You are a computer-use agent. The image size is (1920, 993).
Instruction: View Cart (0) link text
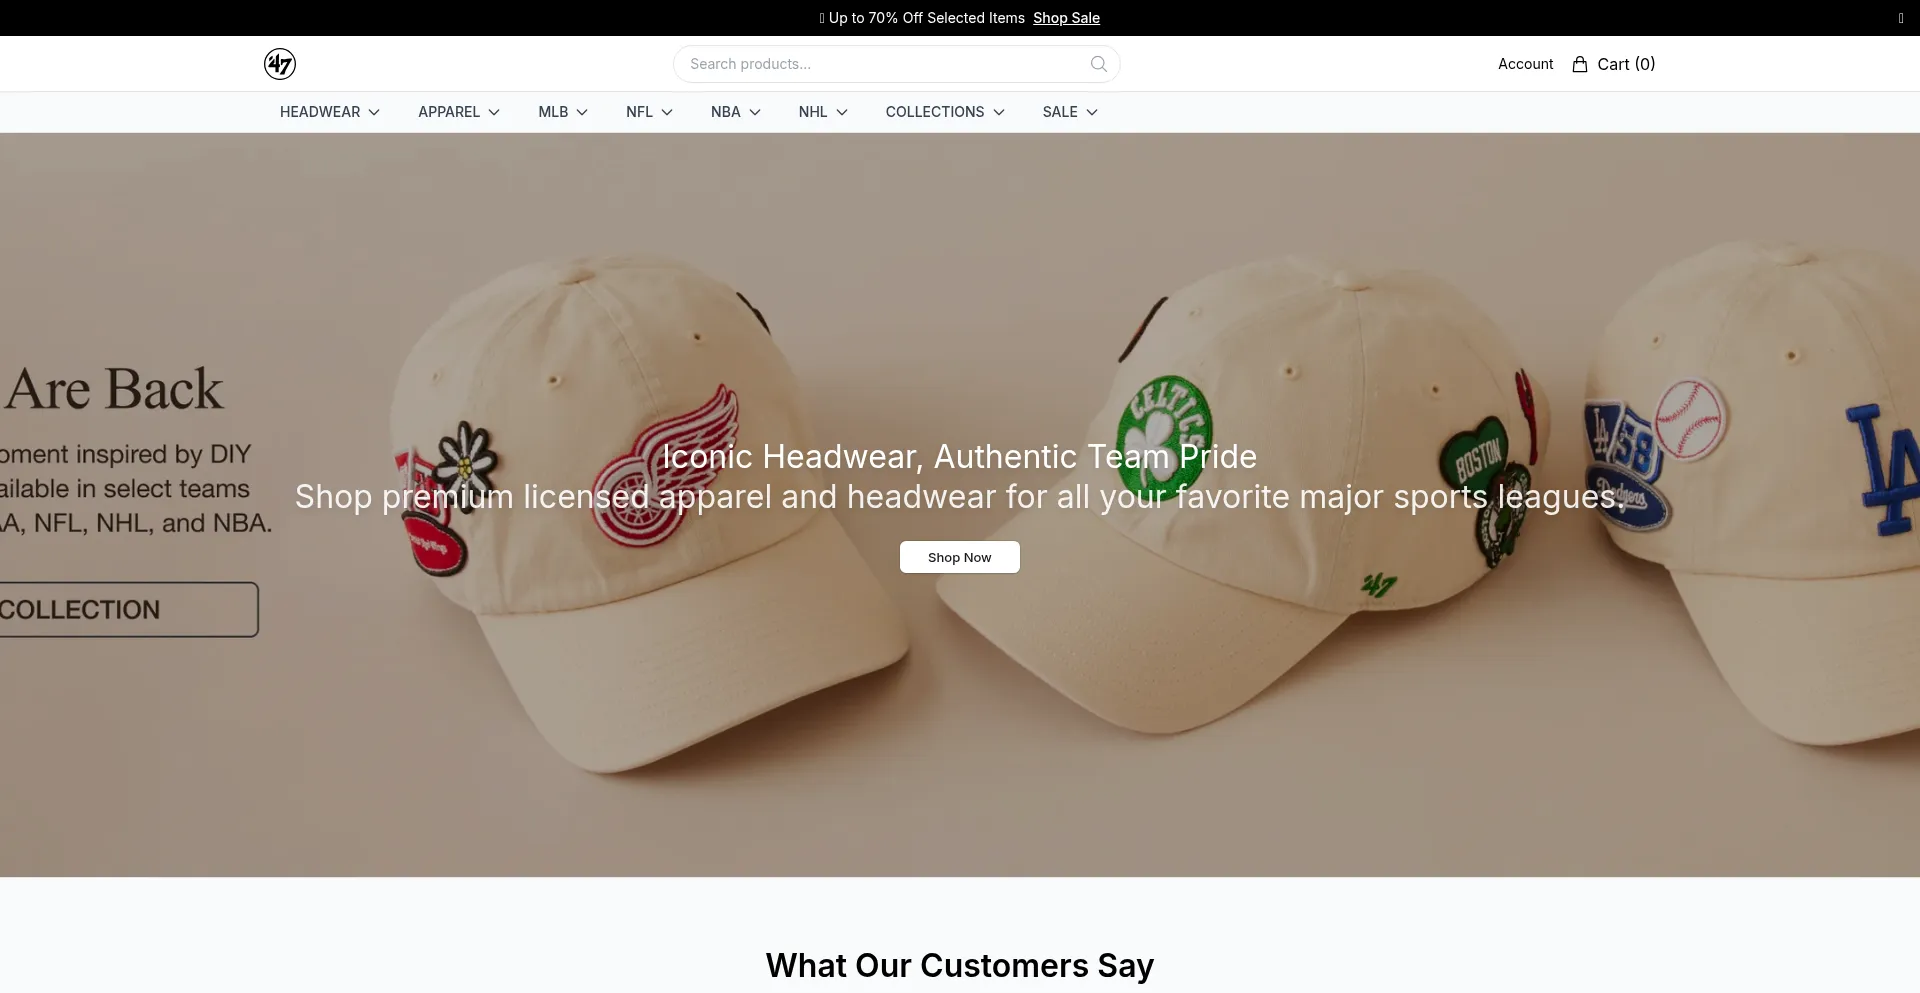[x=1626, y=64]
